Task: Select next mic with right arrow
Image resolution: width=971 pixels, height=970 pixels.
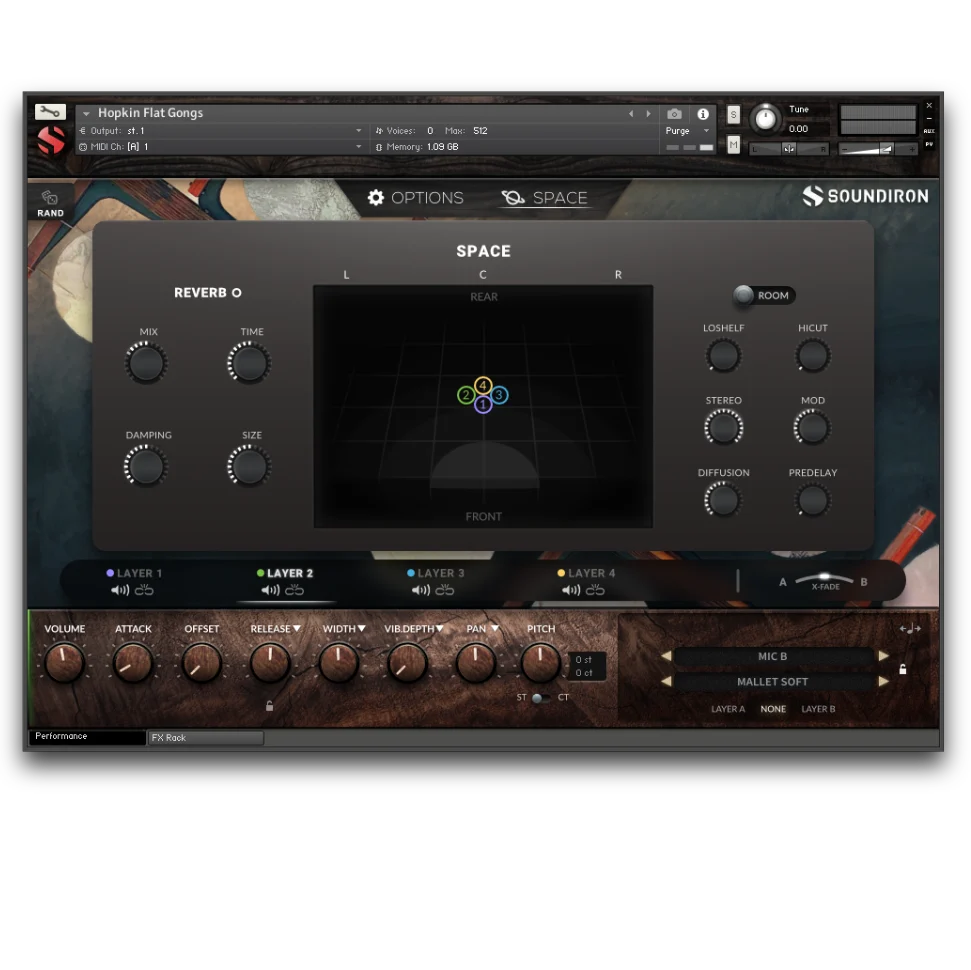Action: point(884,656)
